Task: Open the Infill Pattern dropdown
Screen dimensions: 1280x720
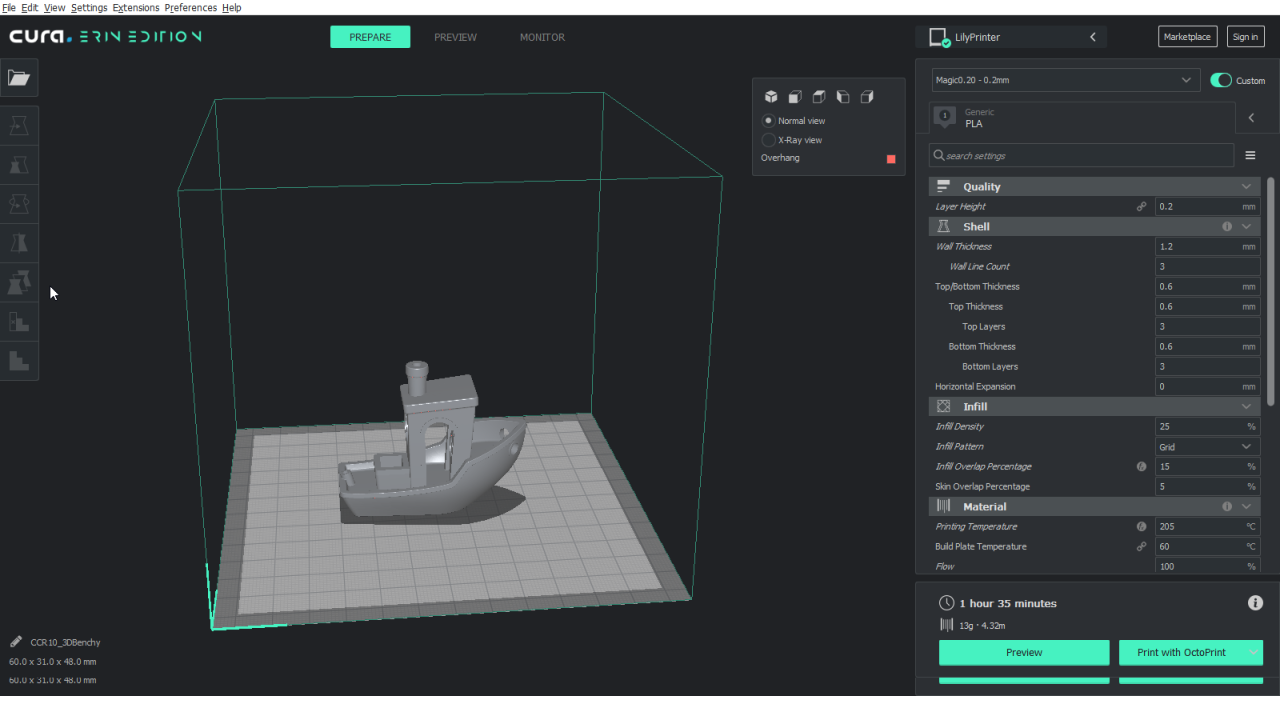Action: pos(1207,446)
